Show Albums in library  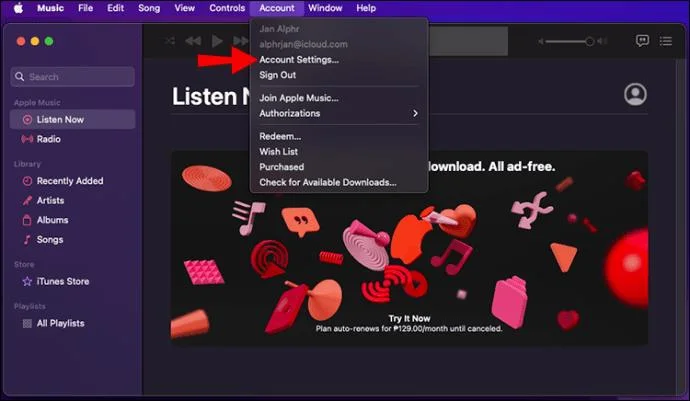(x=72, y=220)
